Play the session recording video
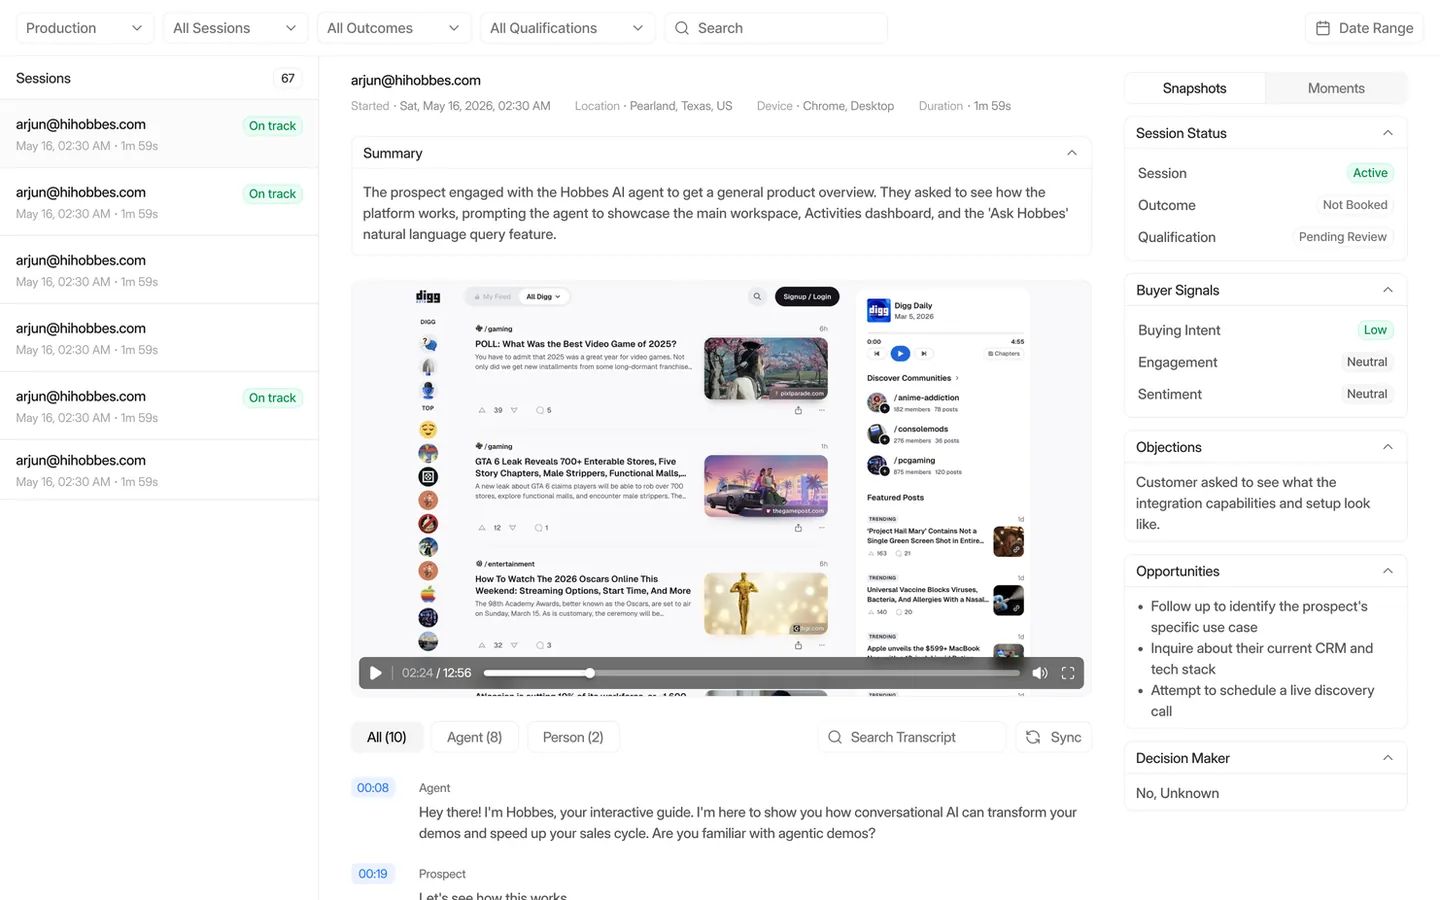This screenshot has width=1440, height=900. point(375,673)
